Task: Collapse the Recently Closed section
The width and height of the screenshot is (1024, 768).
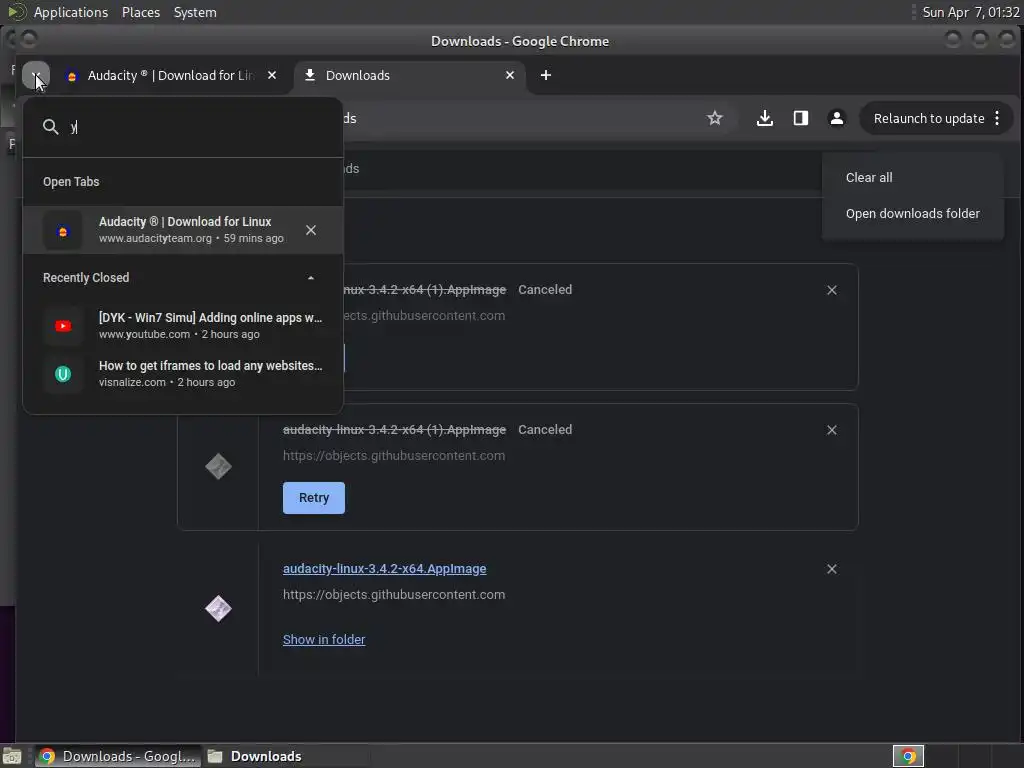Action: 311,278
